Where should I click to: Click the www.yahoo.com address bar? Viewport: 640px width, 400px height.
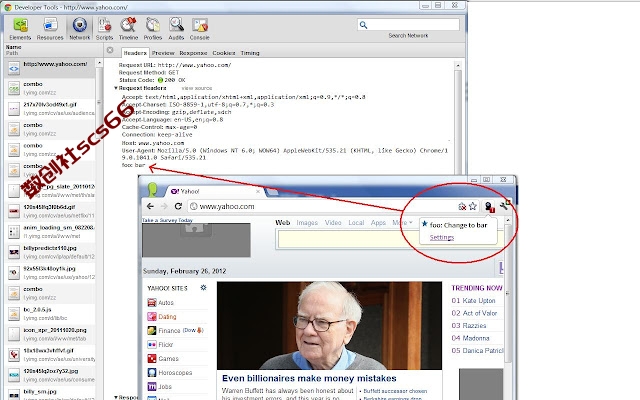(x=322, y=207)
